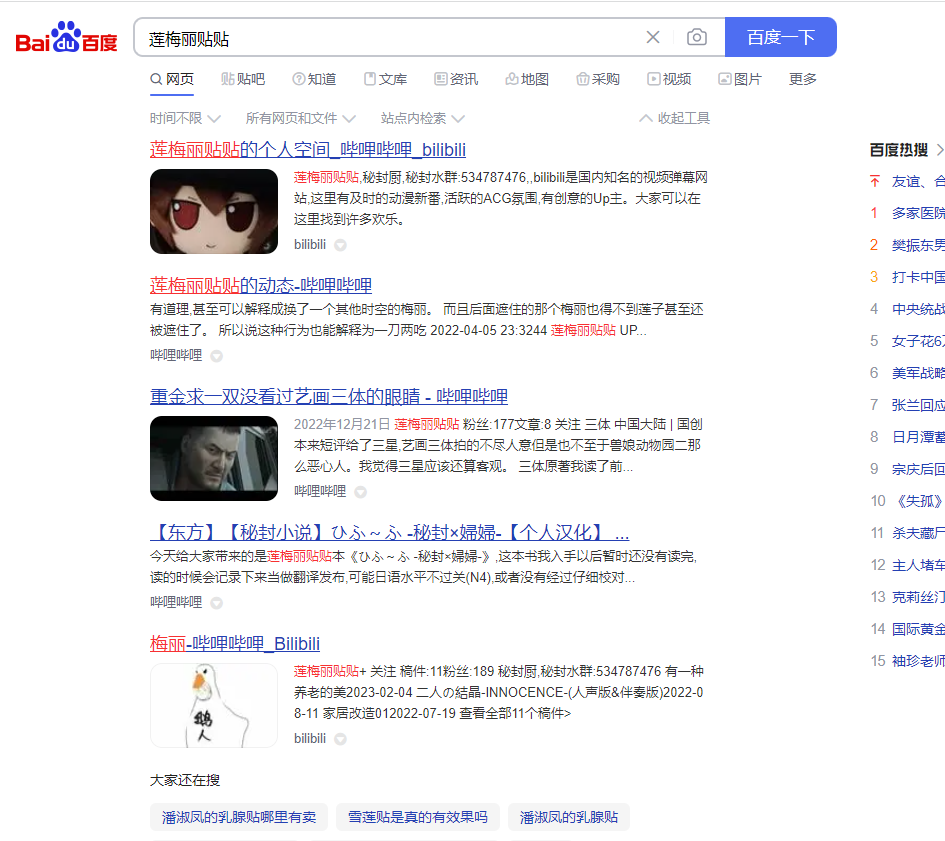Open the 时间不限 filter dropdown
This screenshot has width=945, height=841.
point(183,117)
